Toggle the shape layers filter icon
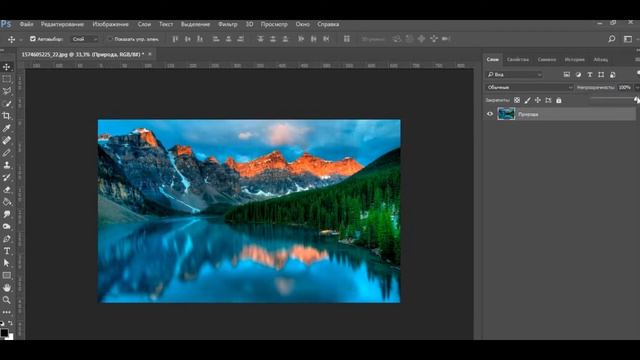 point(601,75)
